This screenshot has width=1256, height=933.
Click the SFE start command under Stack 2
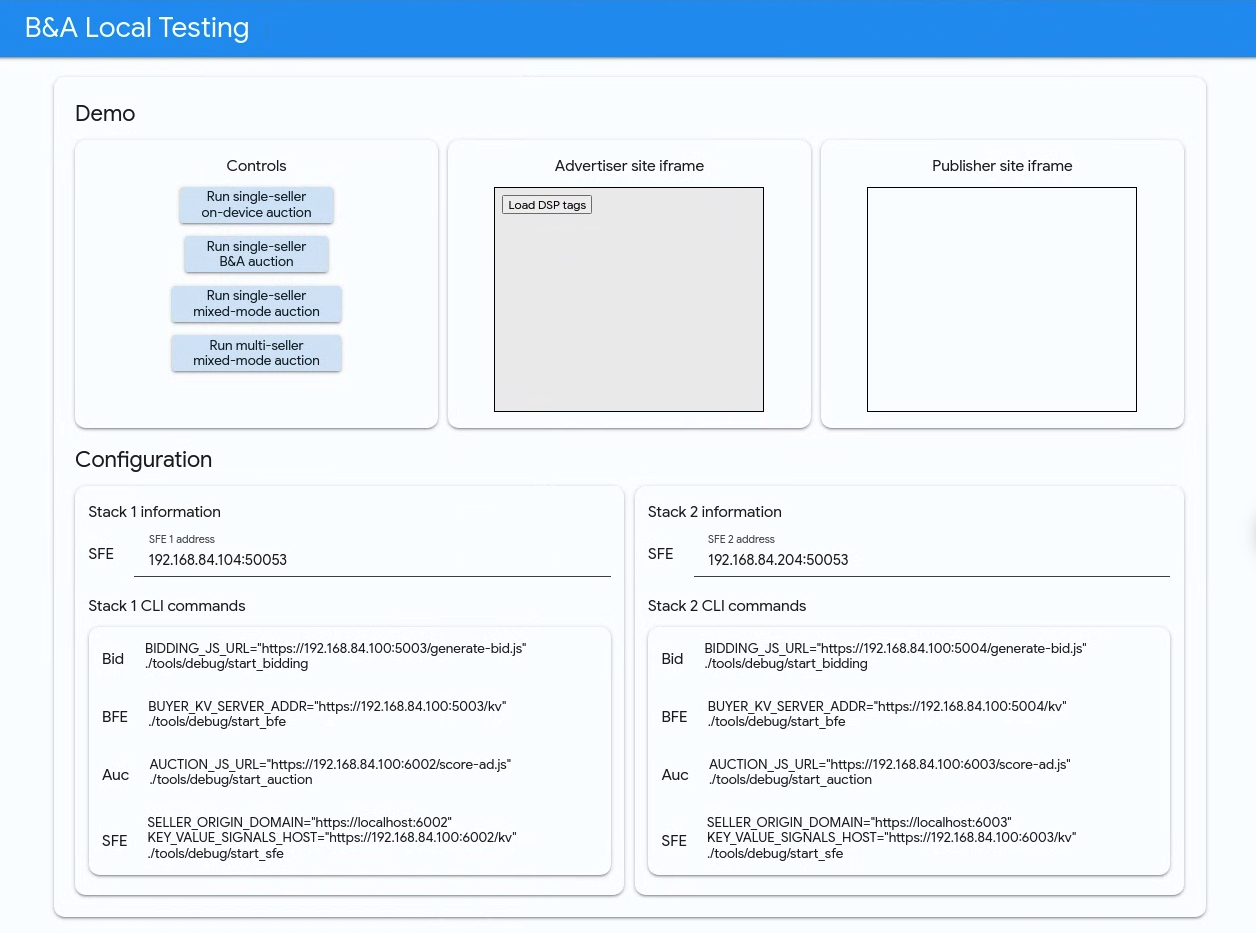click(x=890, y=838)
